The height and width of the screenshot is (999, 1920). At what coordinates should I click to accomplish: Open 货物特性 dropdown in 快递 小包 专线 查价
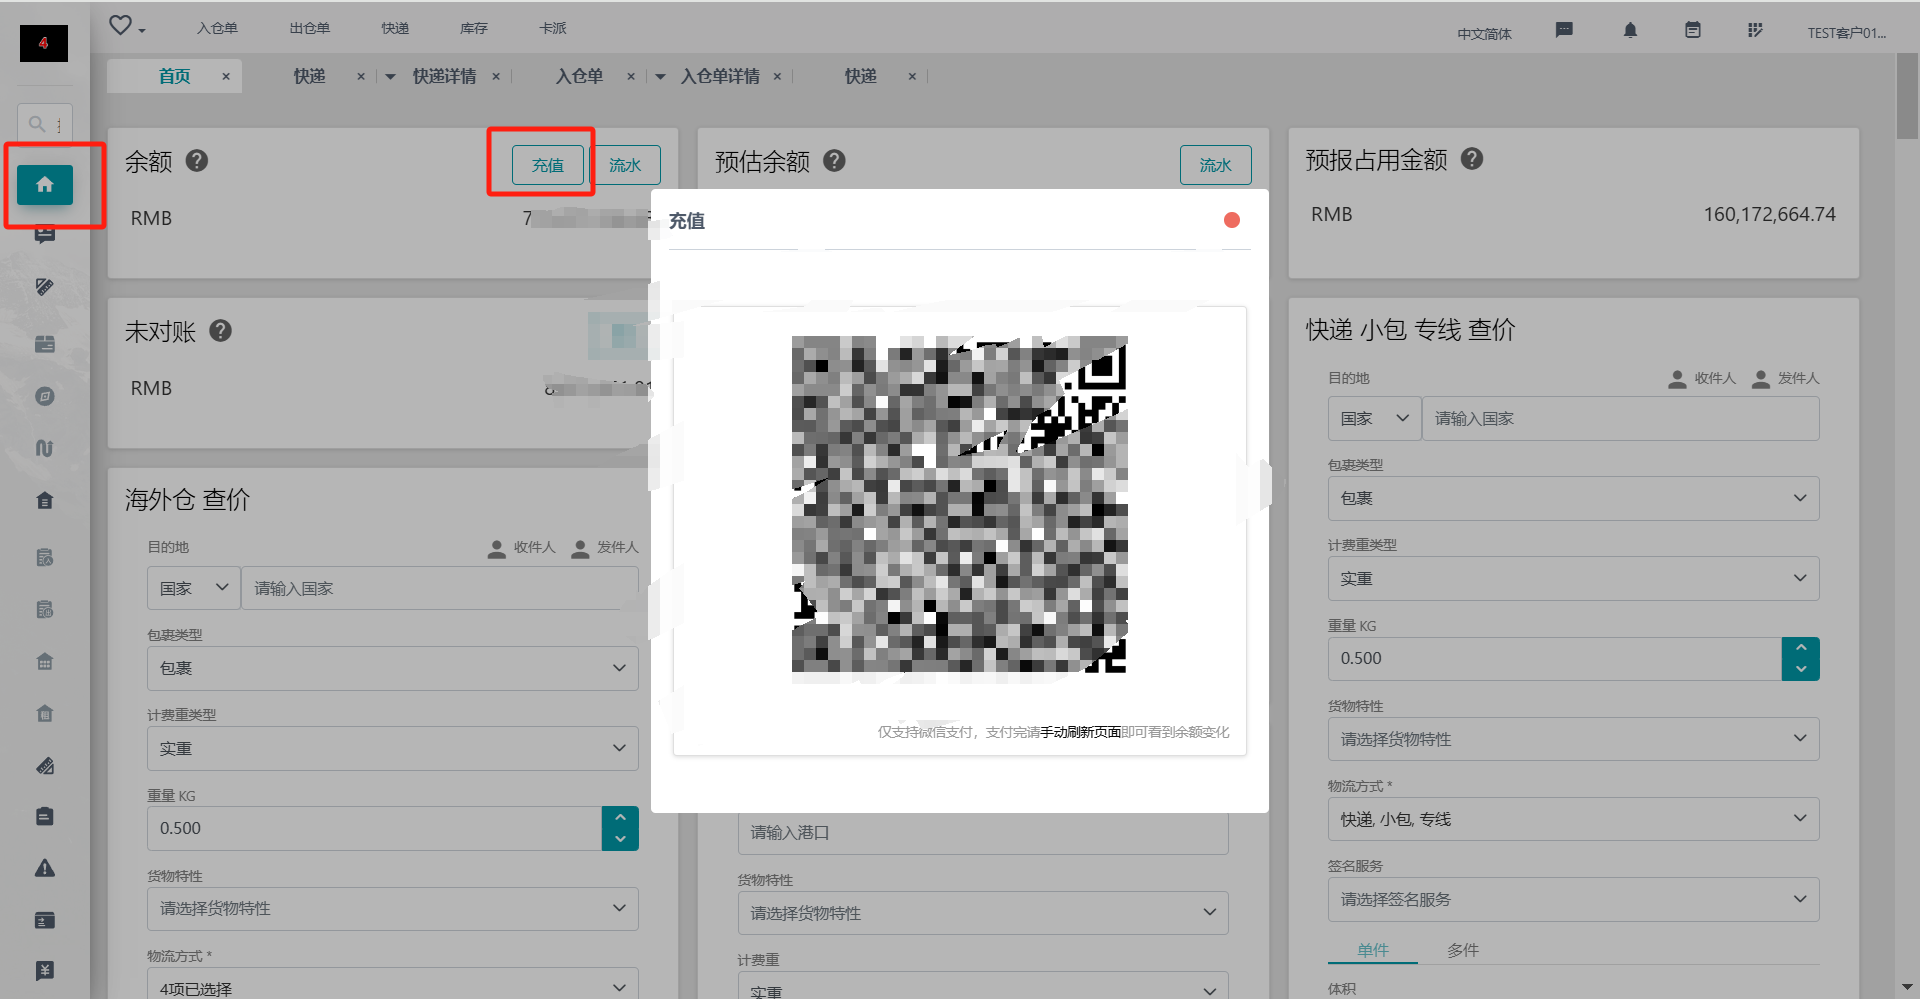(1573, 739)
